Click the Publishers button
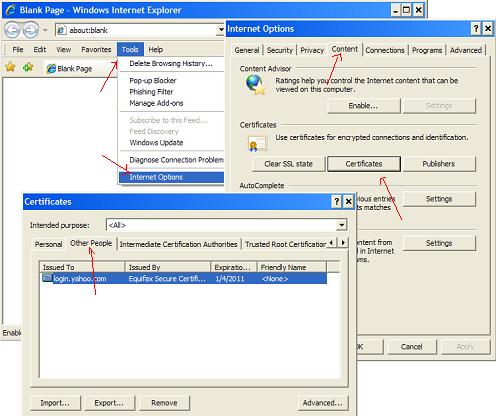 (439, 164)
